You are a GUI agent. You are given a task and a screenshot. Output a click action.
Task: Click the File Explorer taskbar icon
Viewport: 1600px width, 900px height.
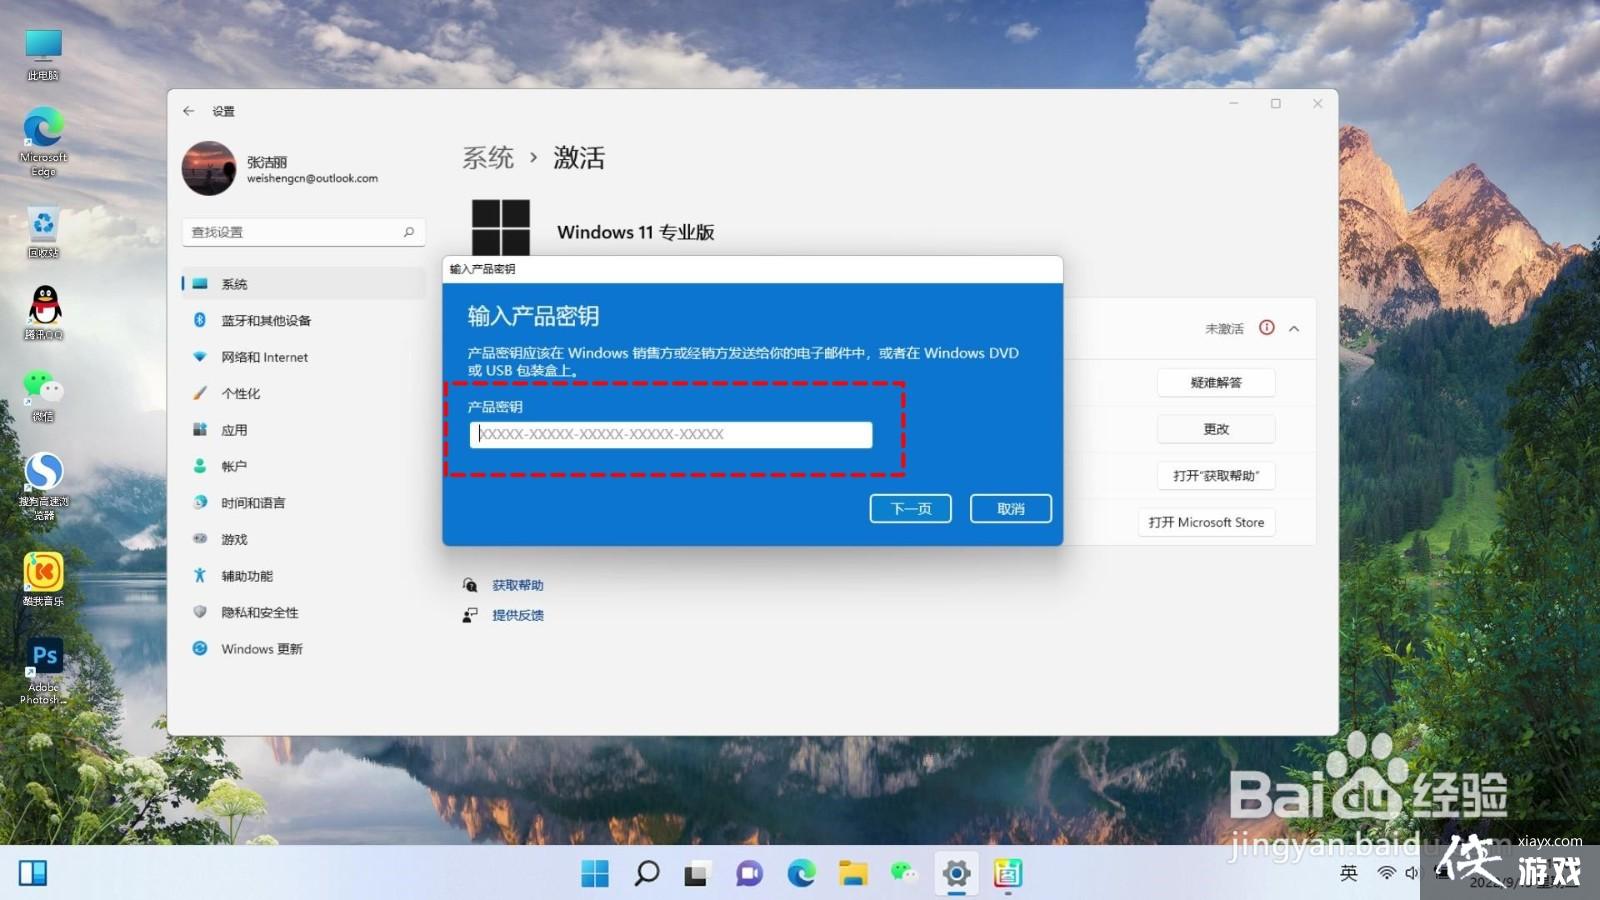853,873
